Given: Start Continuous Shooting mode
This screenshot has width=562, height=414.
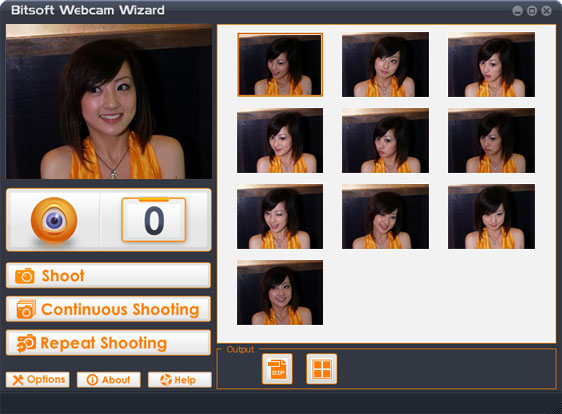Looking at the screenshot, I should click(x=108, y=309).
